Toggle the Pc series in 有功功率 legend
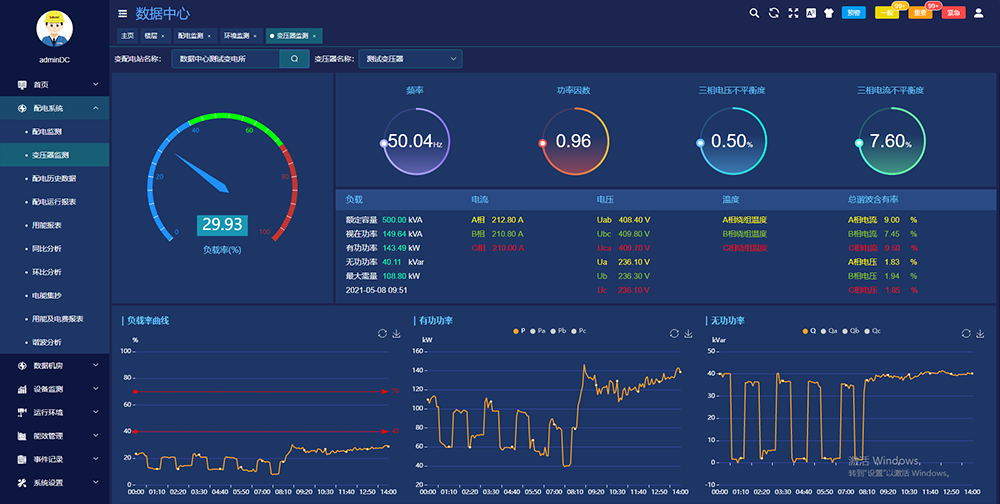This screenshot has height=504, width=1000. pos(579,330)
